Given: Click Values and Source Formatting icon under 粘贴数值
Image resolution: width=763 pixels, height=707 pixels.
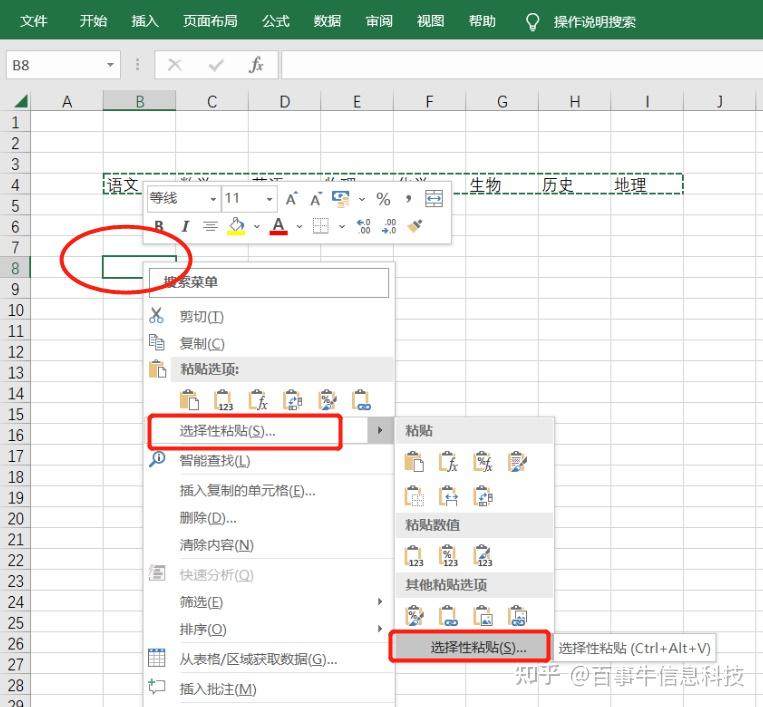Looking at the screenshot, I should 483,556.
